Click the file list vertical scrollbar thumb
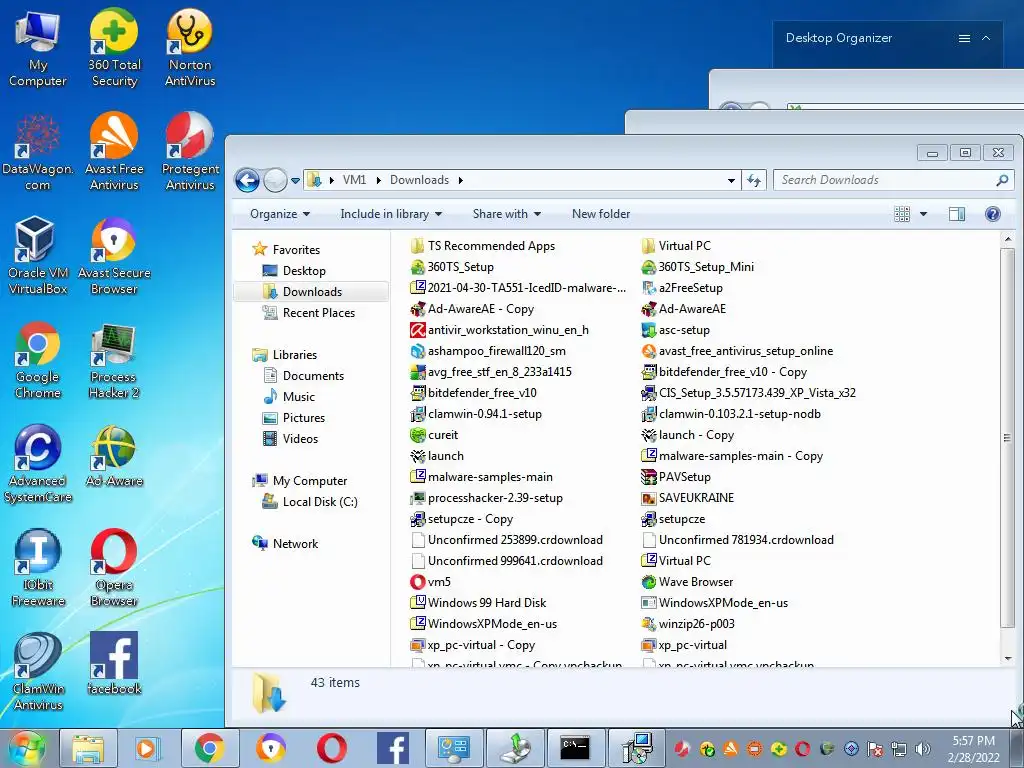Screen dimensions: 1024x768 pyautogui.click(x=1007, y=438)
